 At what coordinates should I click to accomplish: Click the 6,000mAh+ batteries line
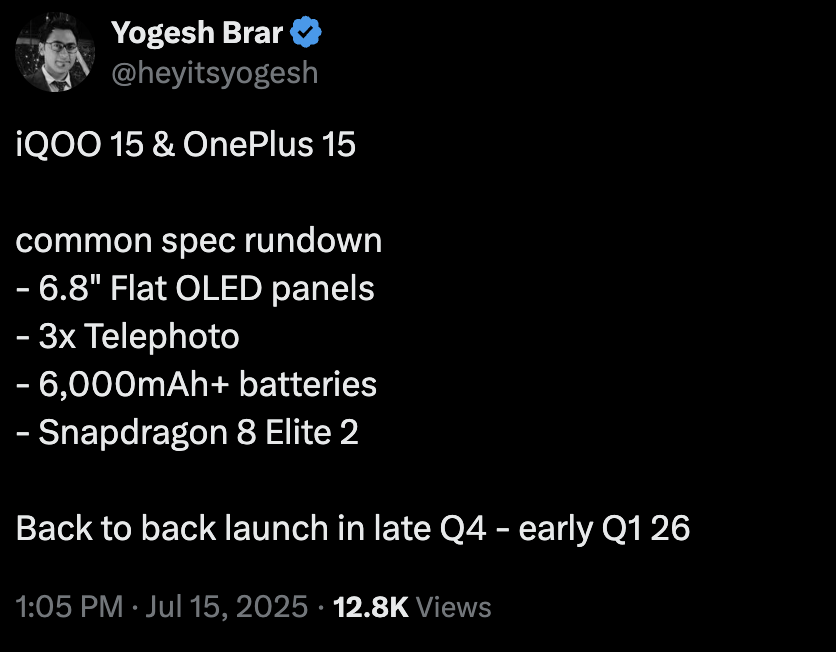tap(196, 384)
